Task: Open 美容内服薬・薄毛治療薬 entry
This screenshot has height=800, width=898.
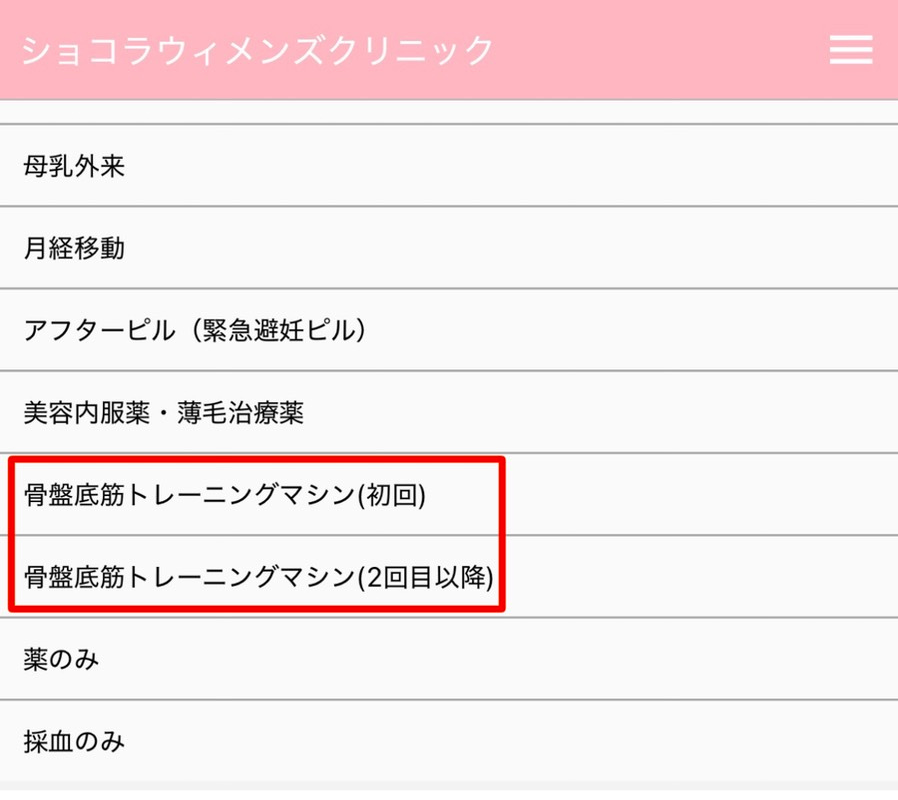Action: click(164, 412)
